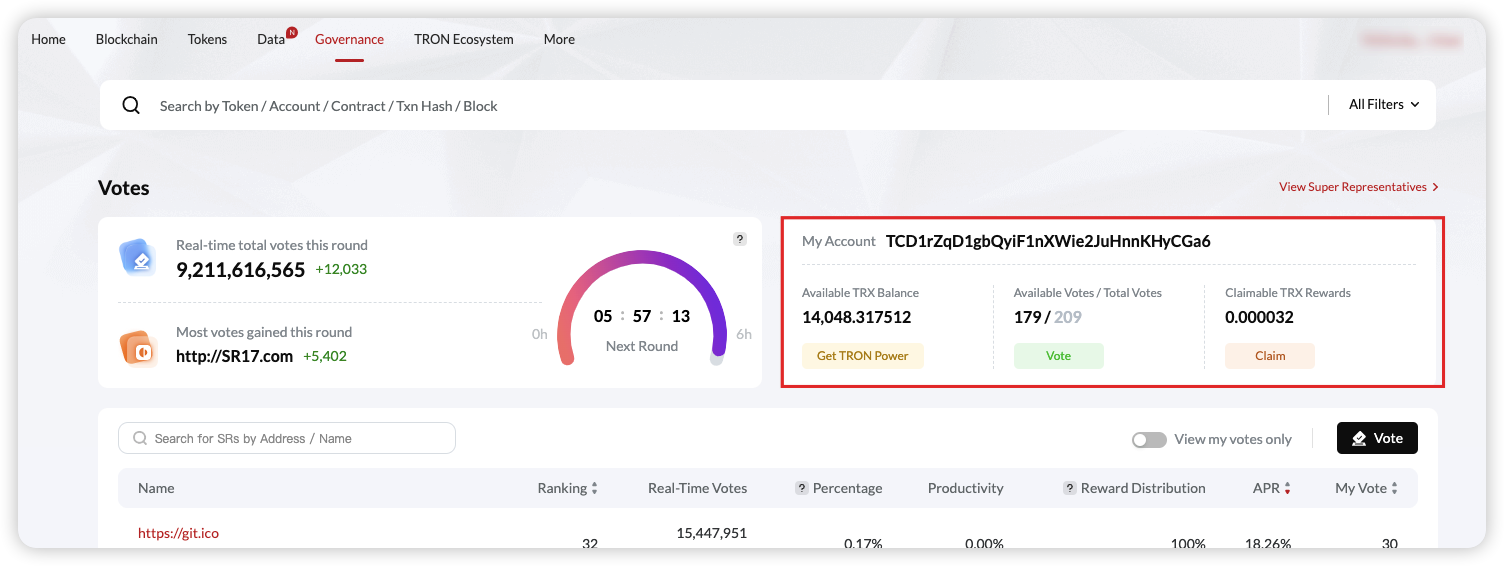The image size is (1504, 566).
Task: Click the +12,033 vote change value
Action: (x=341, y=269)
